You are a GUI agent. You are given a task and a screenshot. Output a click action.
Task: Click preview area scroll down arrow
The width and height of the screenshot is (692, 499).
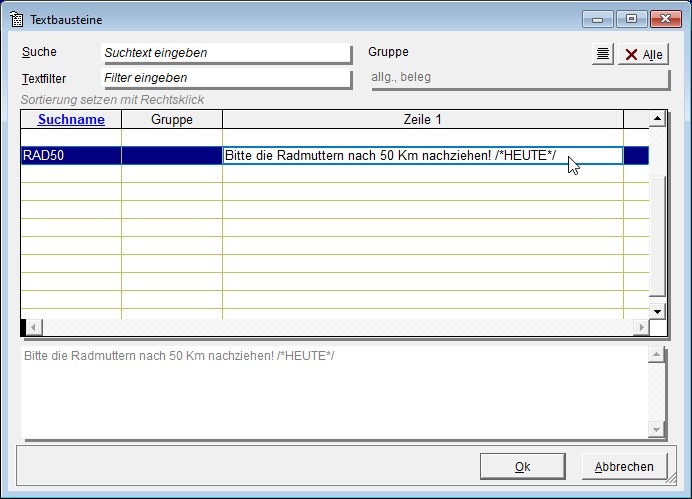tap(656, 429)
